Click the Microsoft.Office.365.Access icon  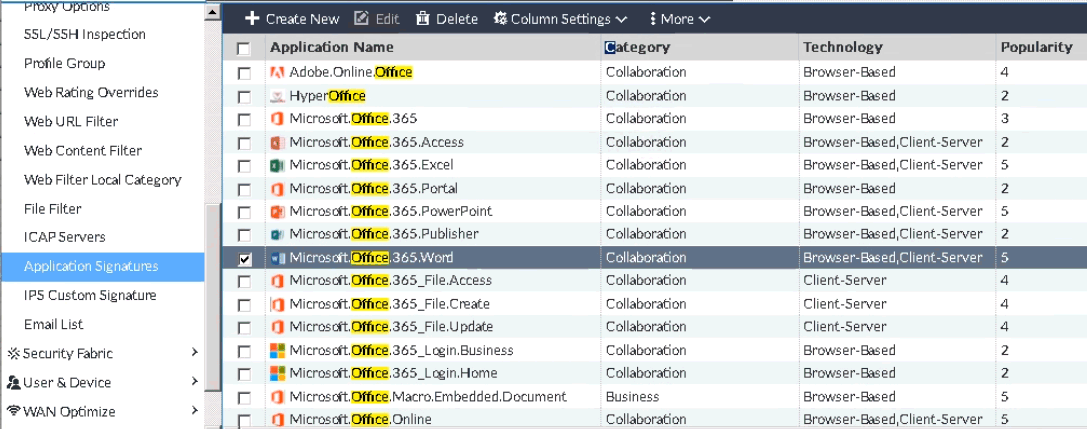[277, 142]
